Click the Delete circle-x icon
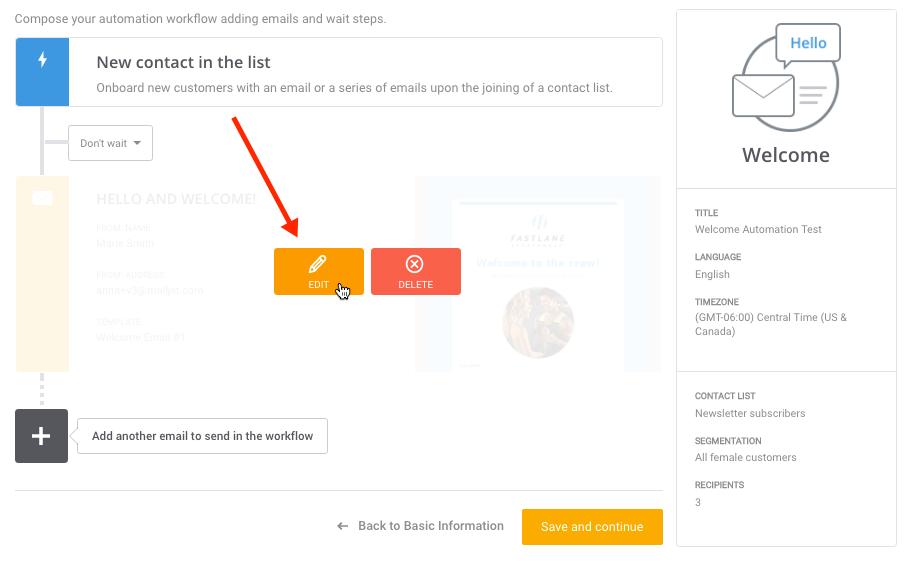Viewport: 911px width, 564px height. coord(414,264)
